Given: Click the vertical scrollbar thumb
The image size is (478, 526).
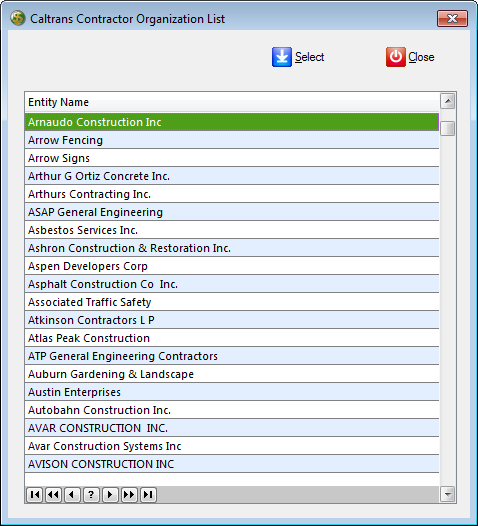Looking at the screenshot, I should click(x=447, y=128).
